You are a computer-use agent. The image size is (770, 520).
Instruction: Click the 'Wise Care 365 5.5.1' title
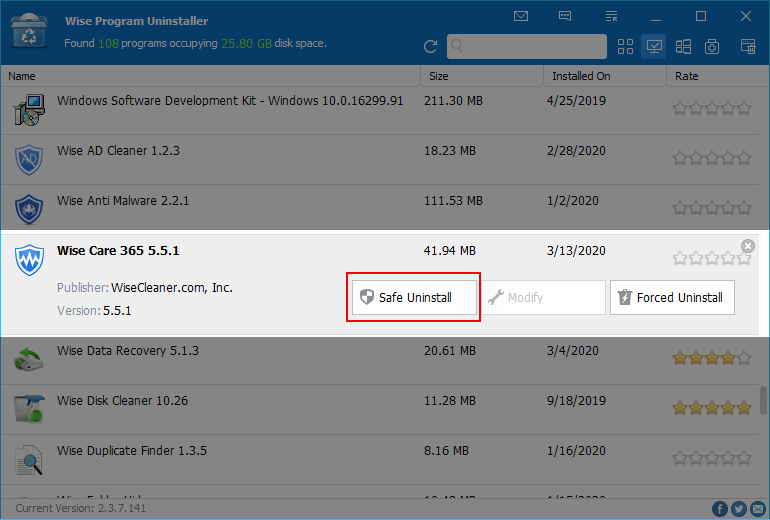118,251
